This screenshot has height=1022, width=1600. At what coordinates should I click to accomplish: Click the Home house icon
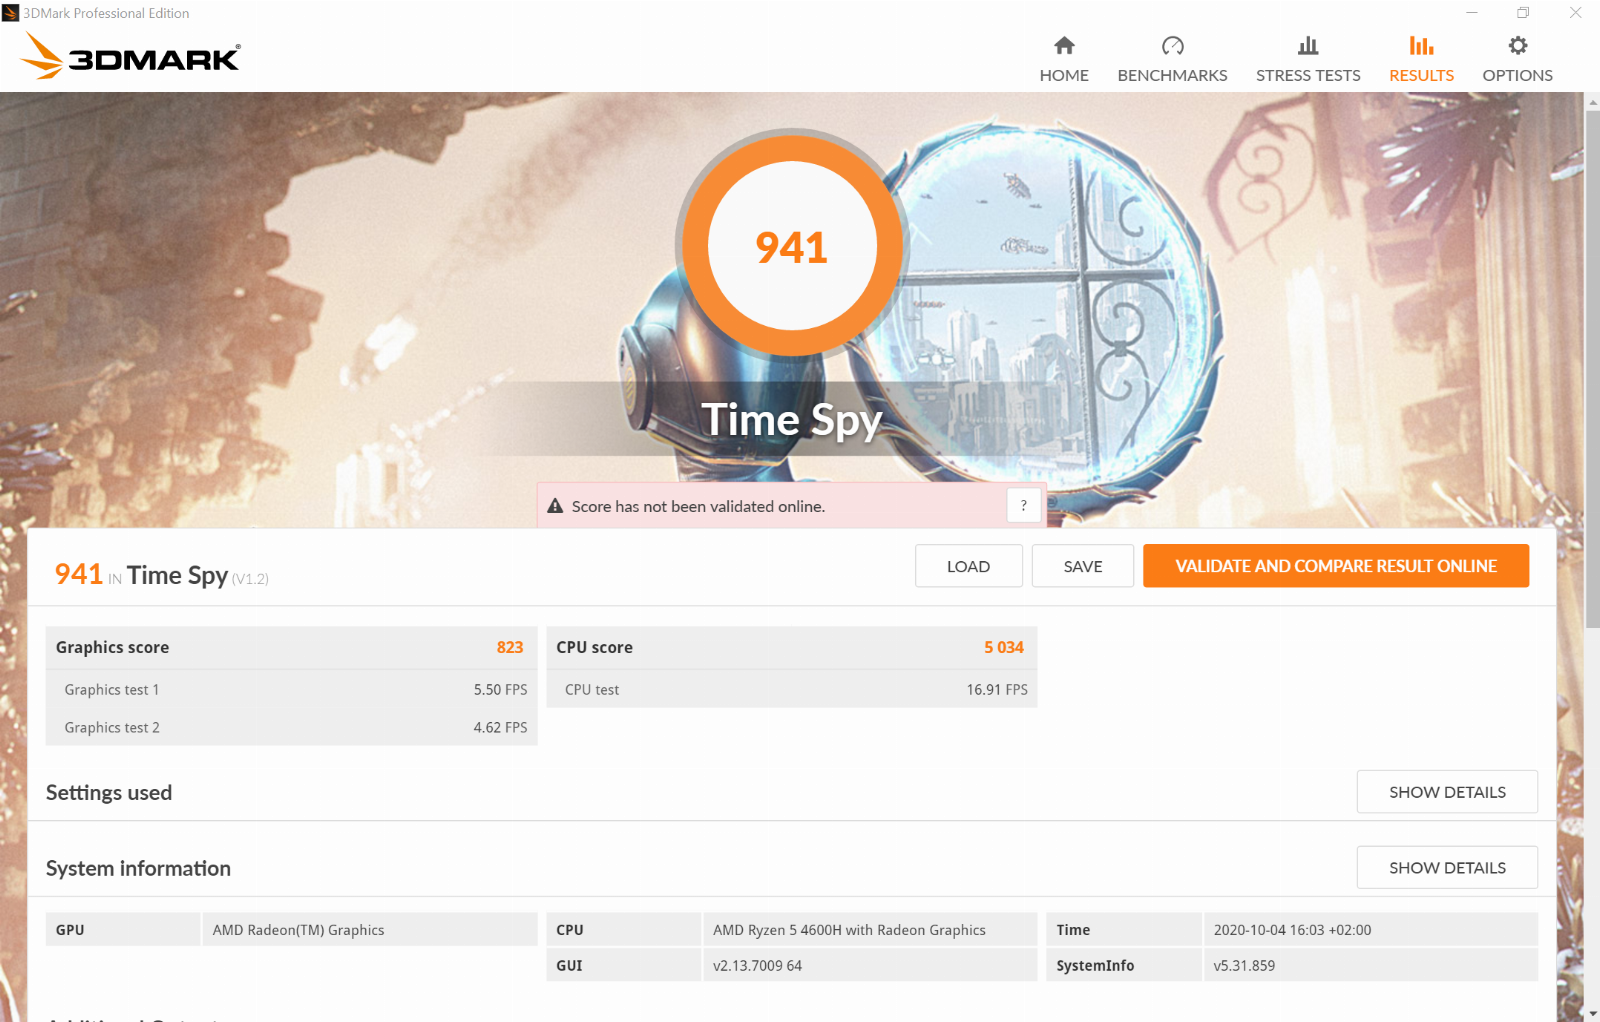[x=1064, y=45]
